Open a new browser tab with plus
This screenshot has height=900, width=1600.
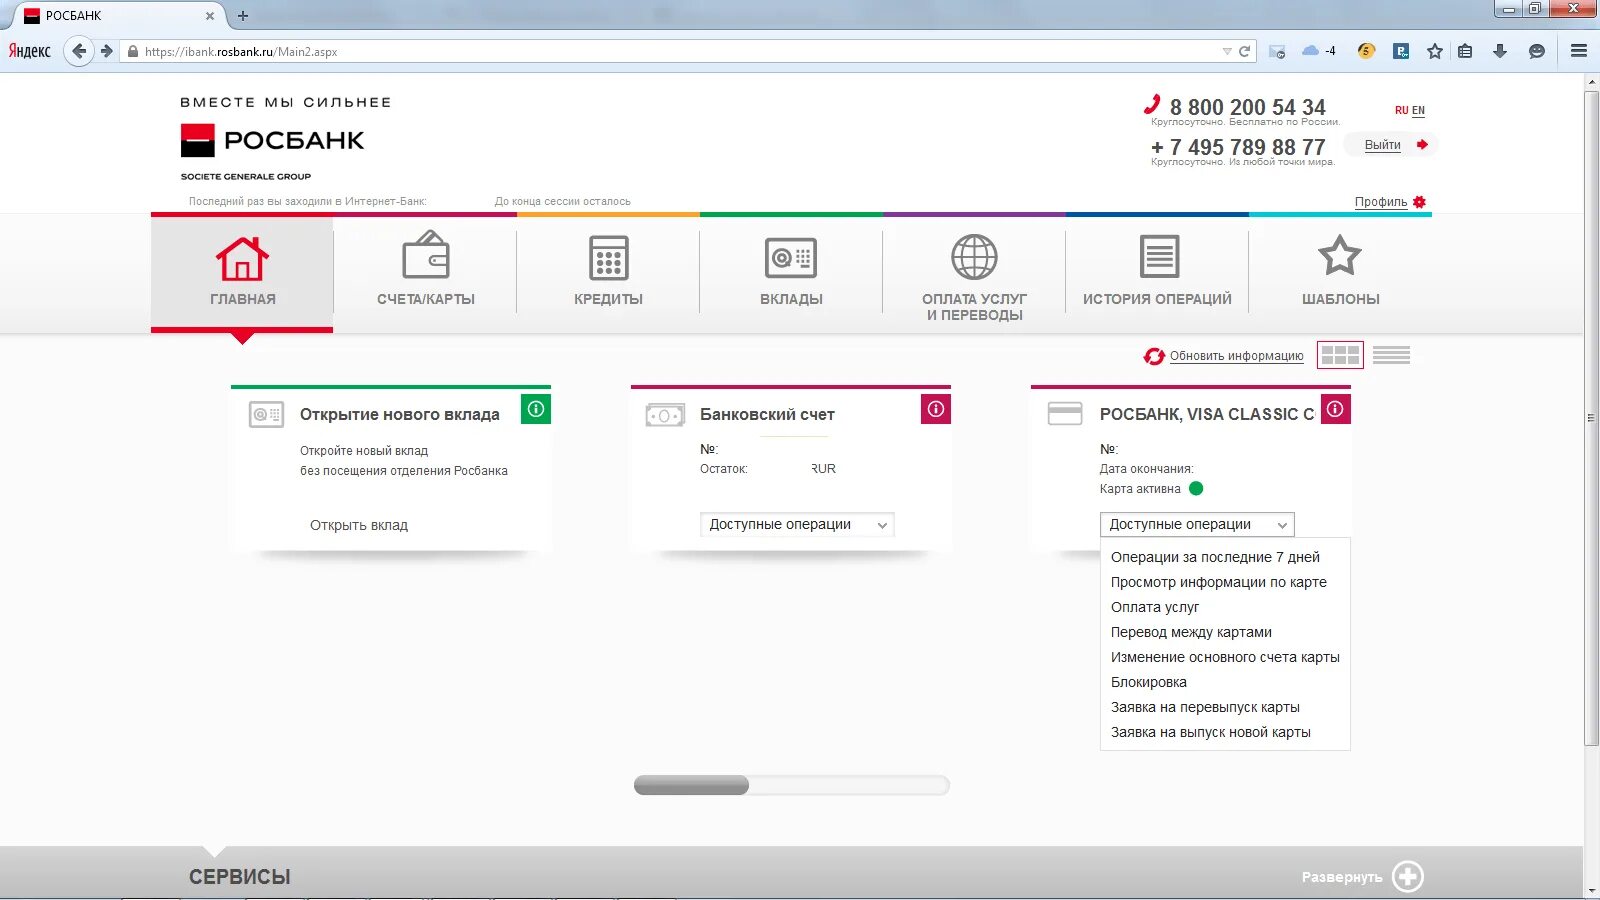(x=243, y=16)
